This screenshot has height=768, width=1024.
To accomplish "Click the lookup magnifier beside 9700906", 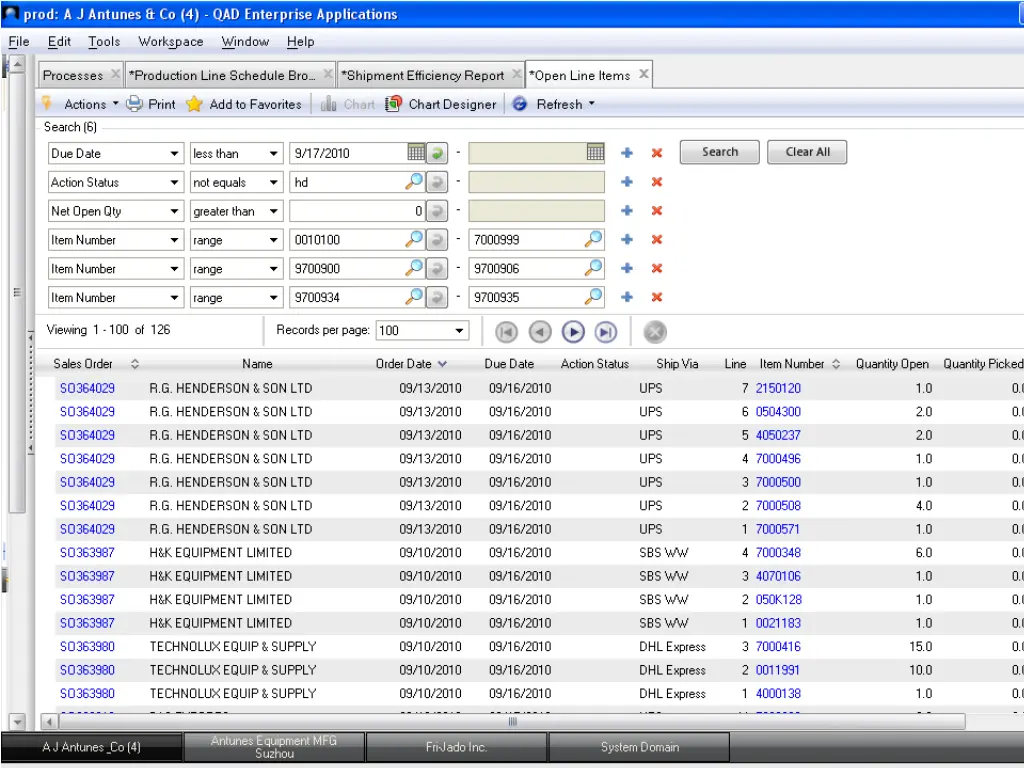I will click(x=593, y=268).
